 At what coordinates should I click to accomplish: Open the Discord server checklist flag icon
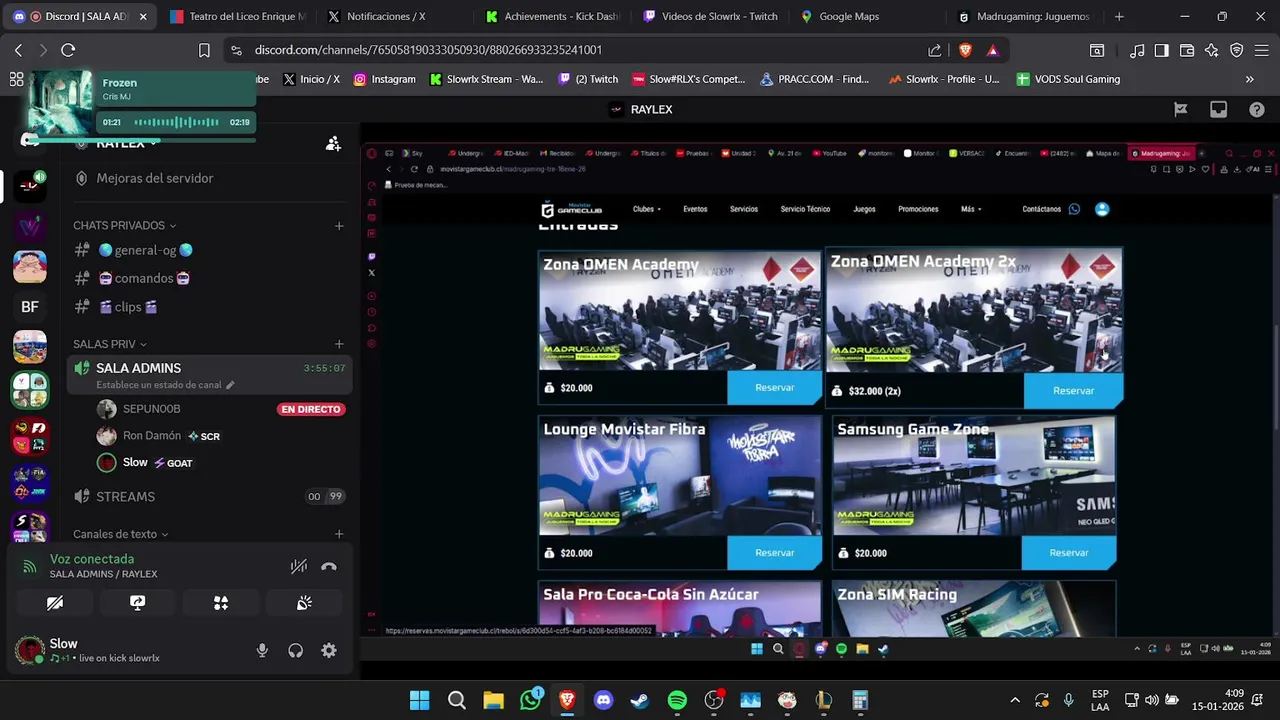tap(1180, 110)
